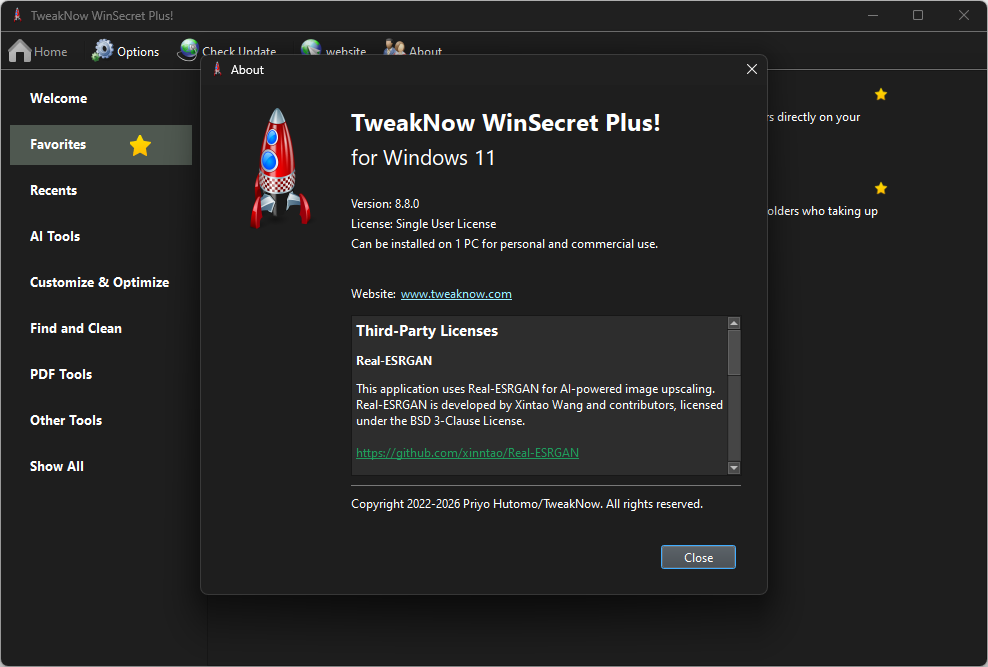Click the favorite star near 'directly on your'
Screen dimensions: 988x667
coord(881,94)
